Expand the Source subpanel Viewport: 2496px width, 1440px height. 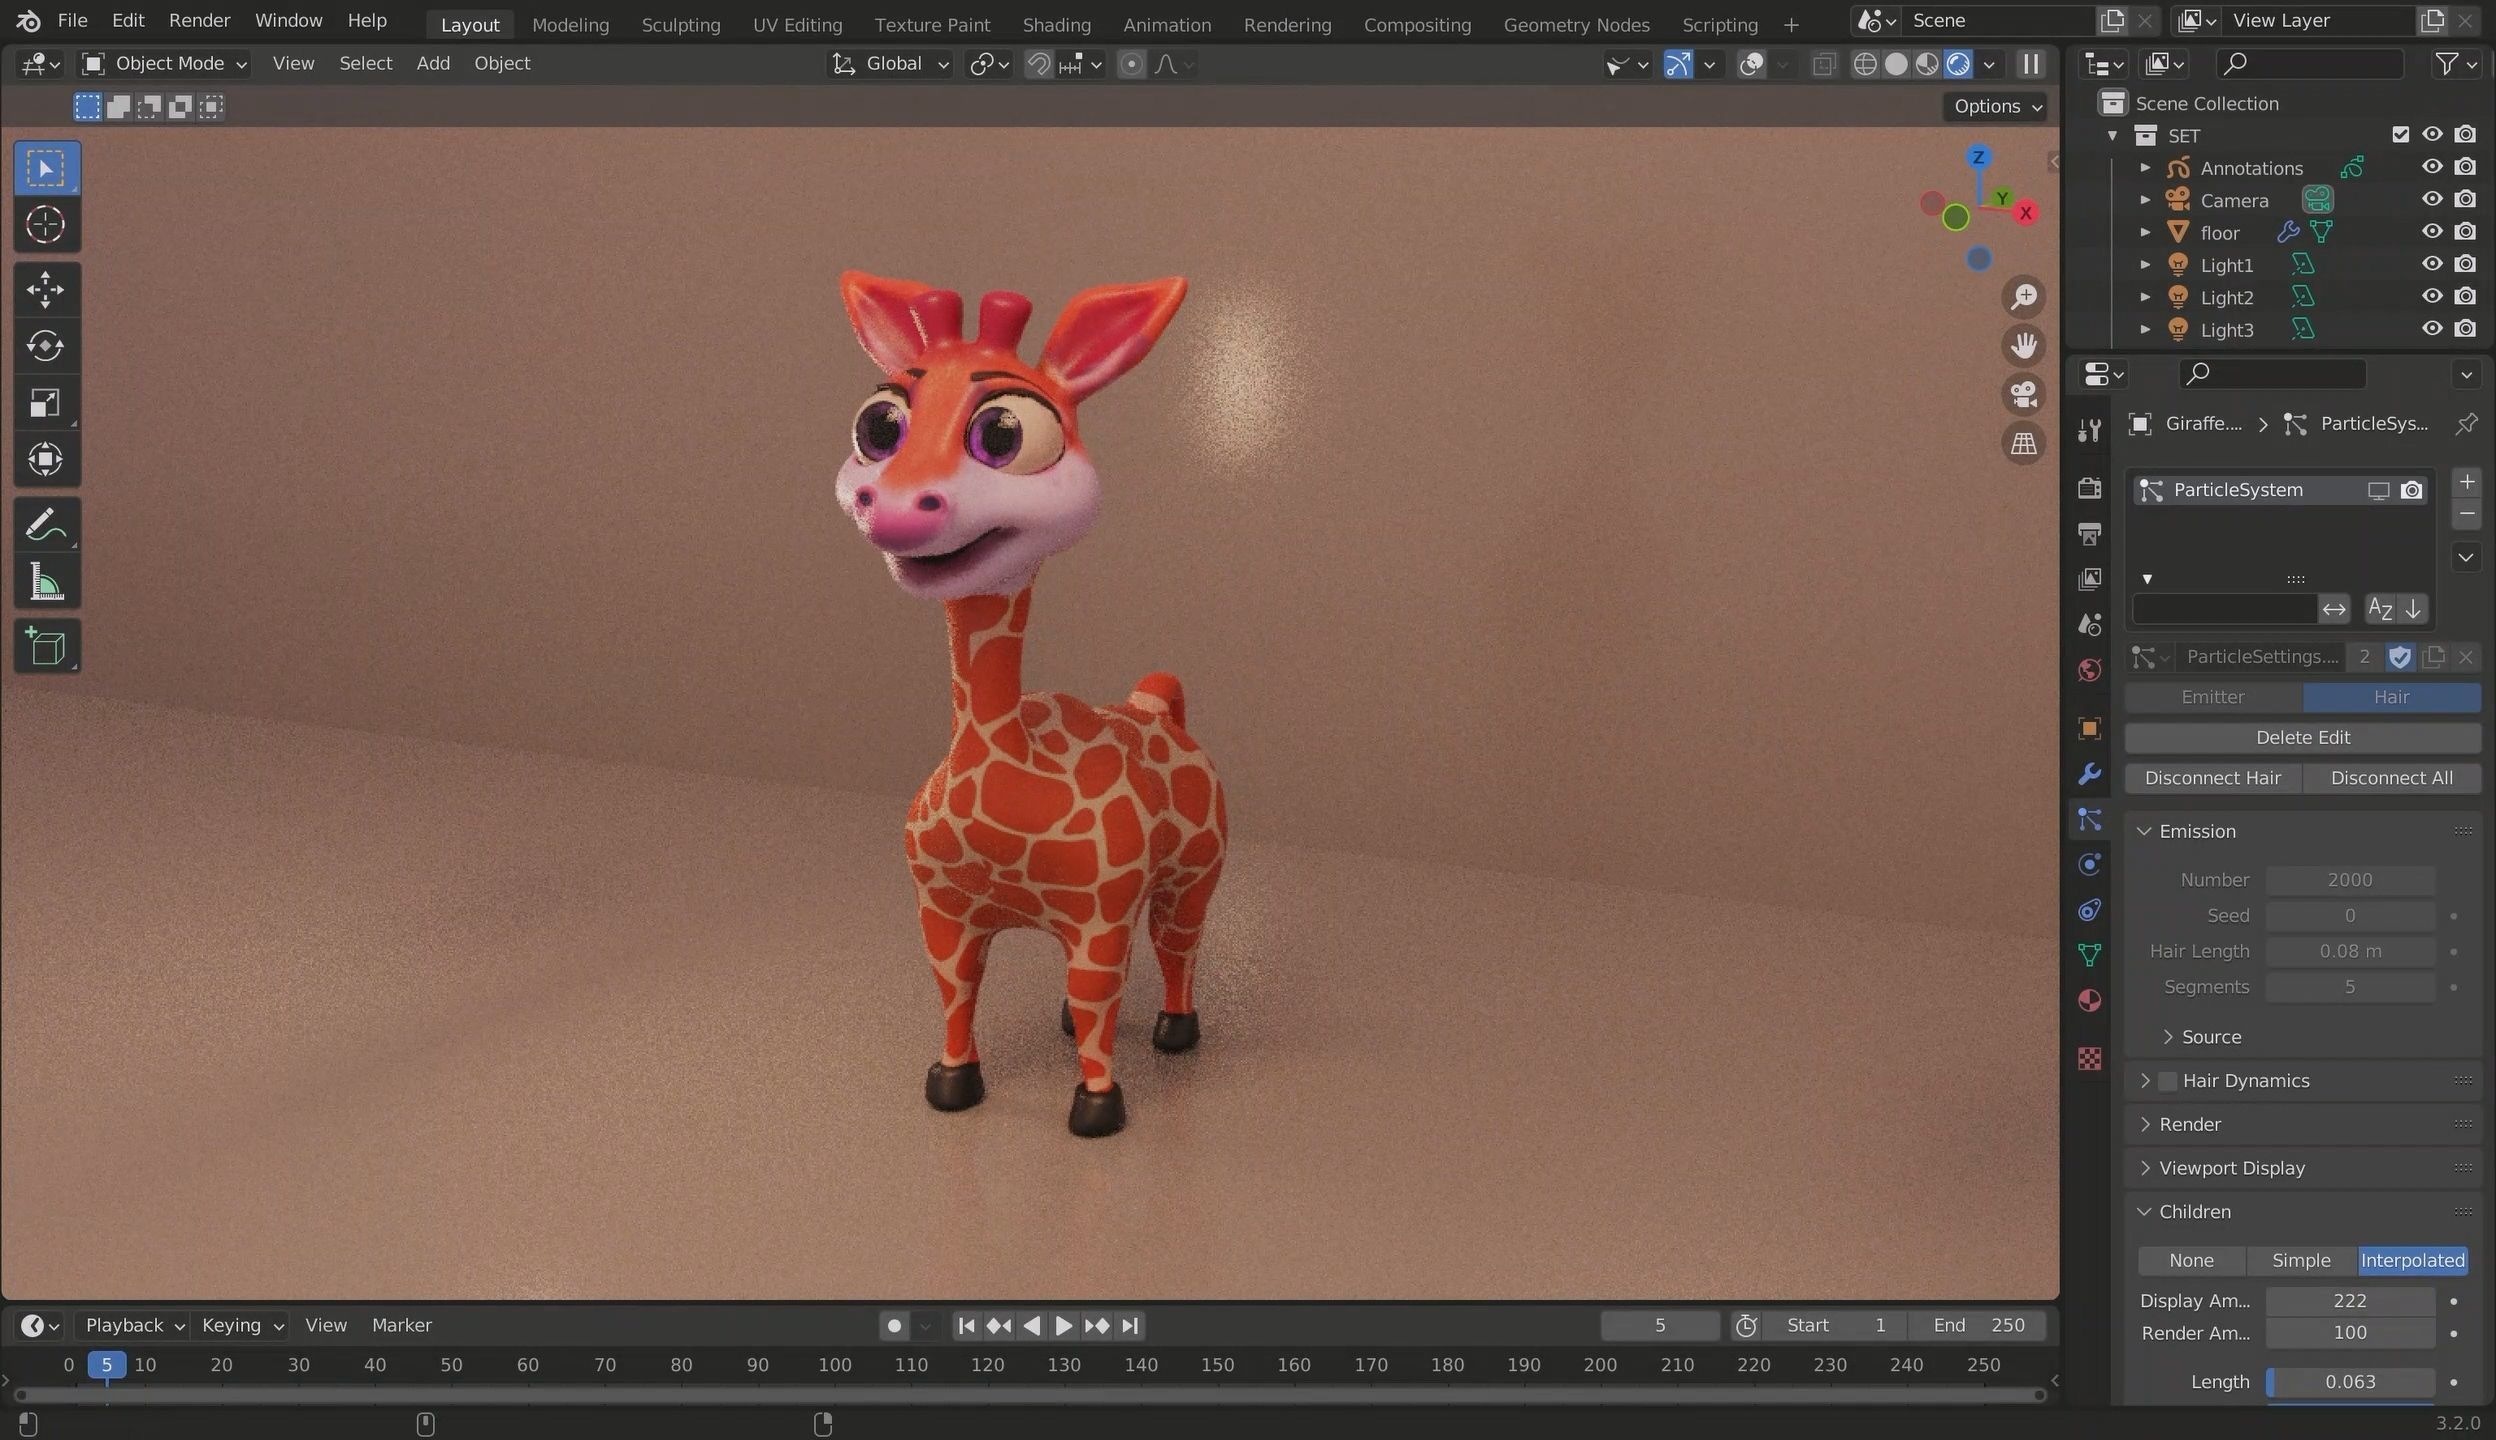click(2211, 1037)
